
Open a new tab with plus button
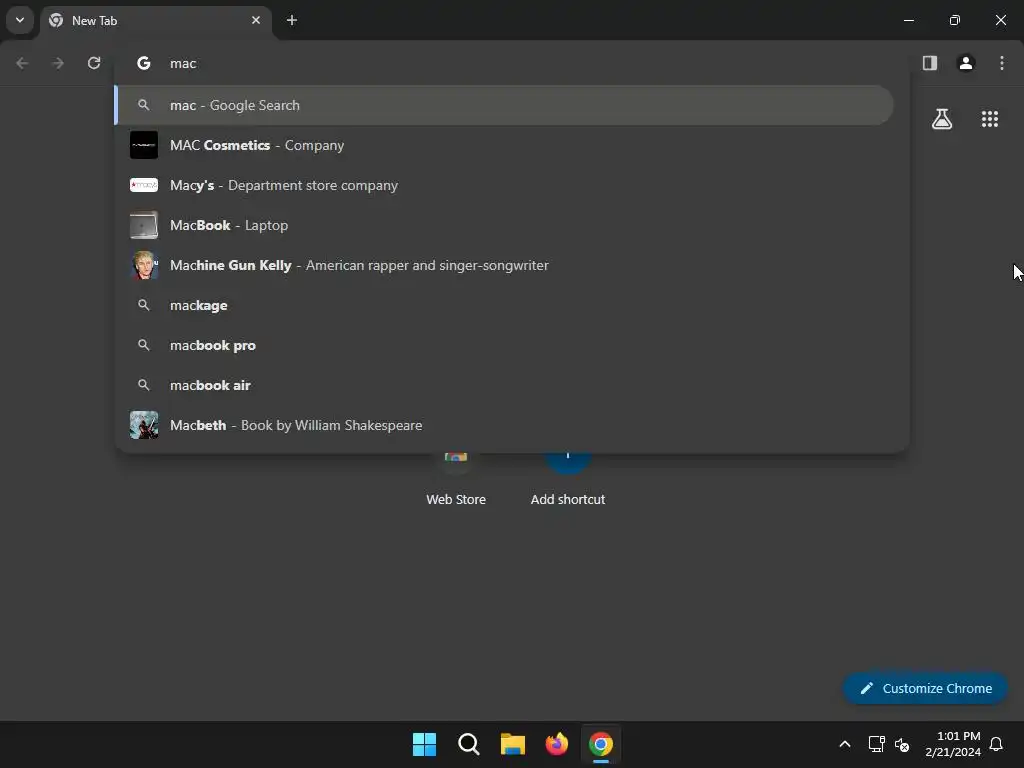point(292,20)
